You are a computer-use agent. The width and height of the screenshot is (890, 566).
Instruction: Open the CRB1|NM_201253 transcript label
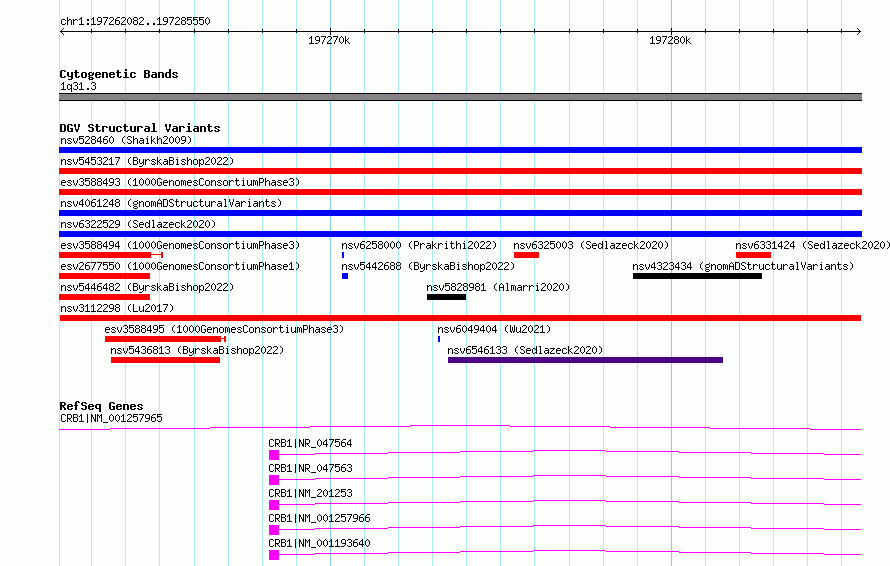310,493
